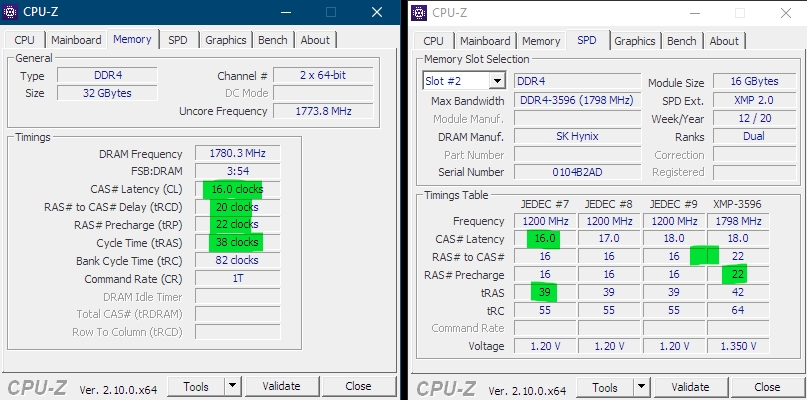Expand the Tools dropdown arrow in the left window

point(232,386)
